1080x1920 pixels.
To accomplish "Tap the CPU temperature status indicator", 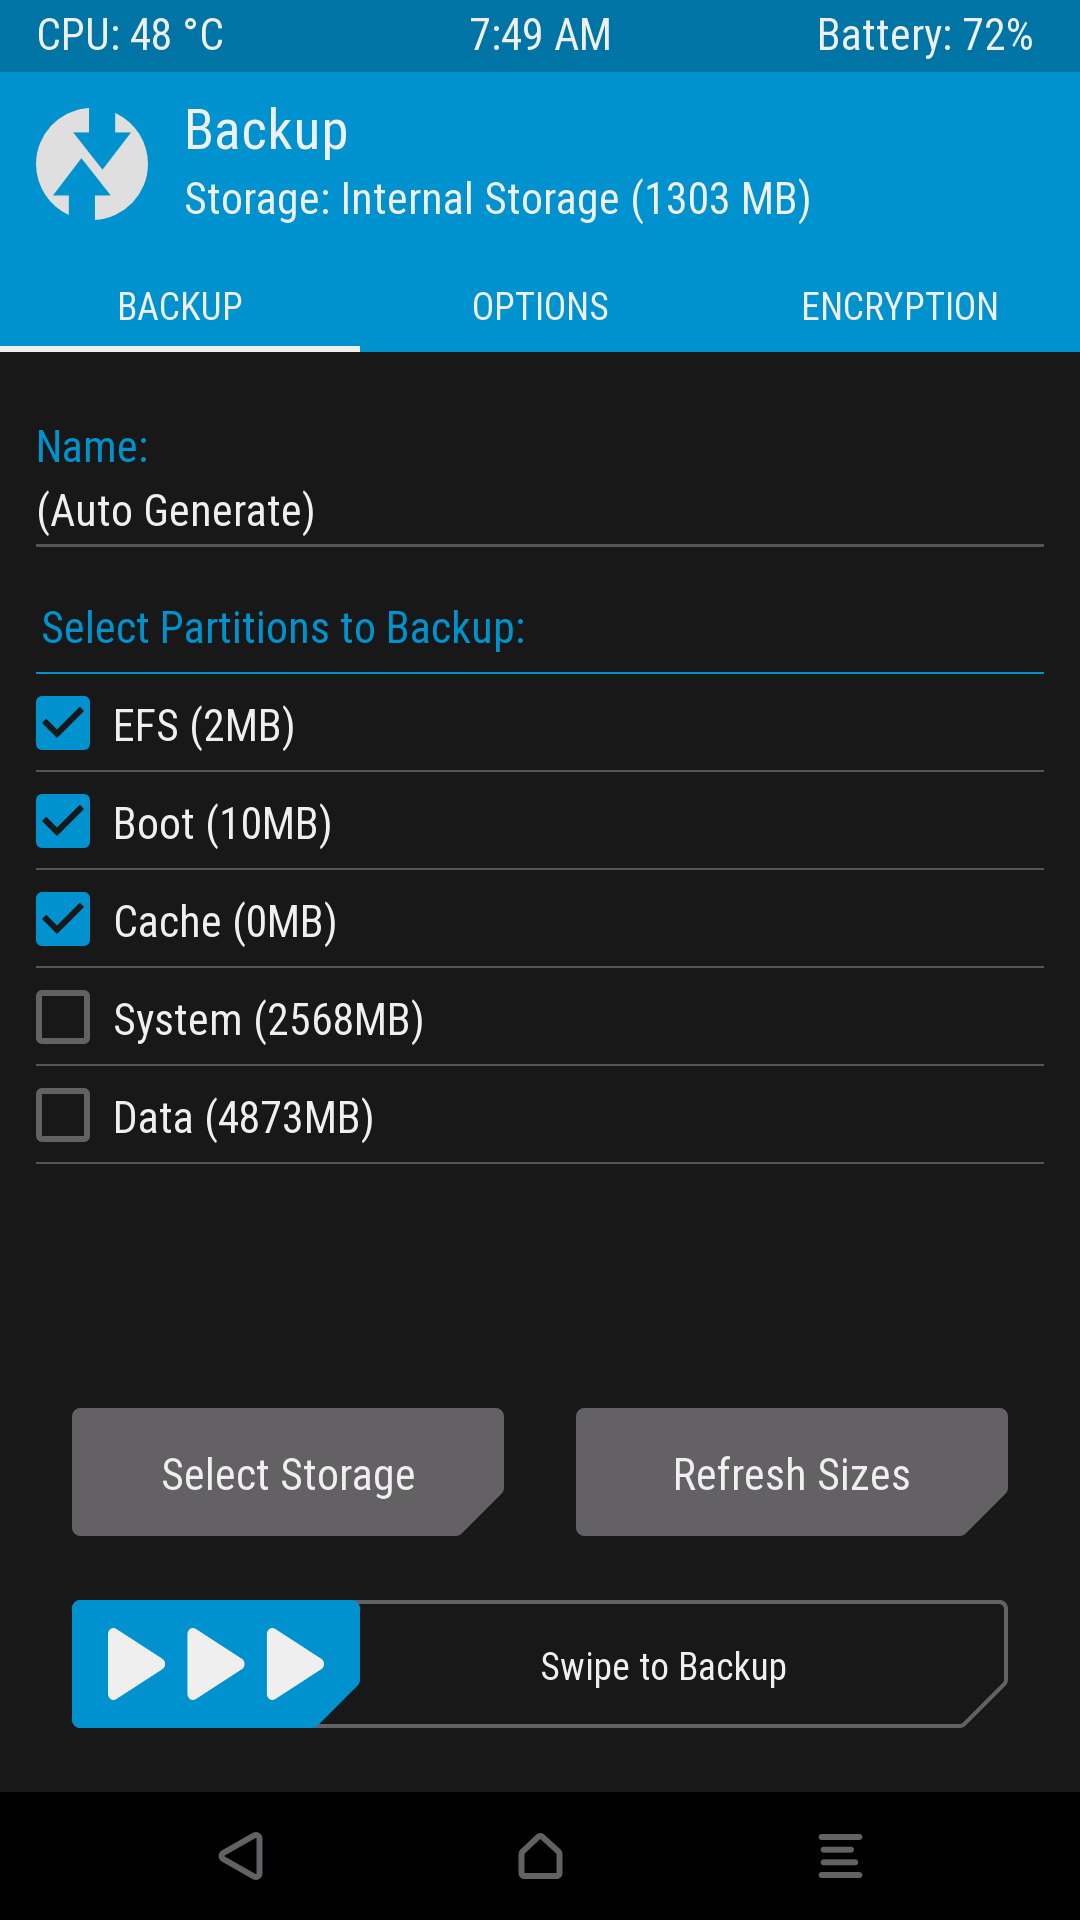I will (130, 35).
